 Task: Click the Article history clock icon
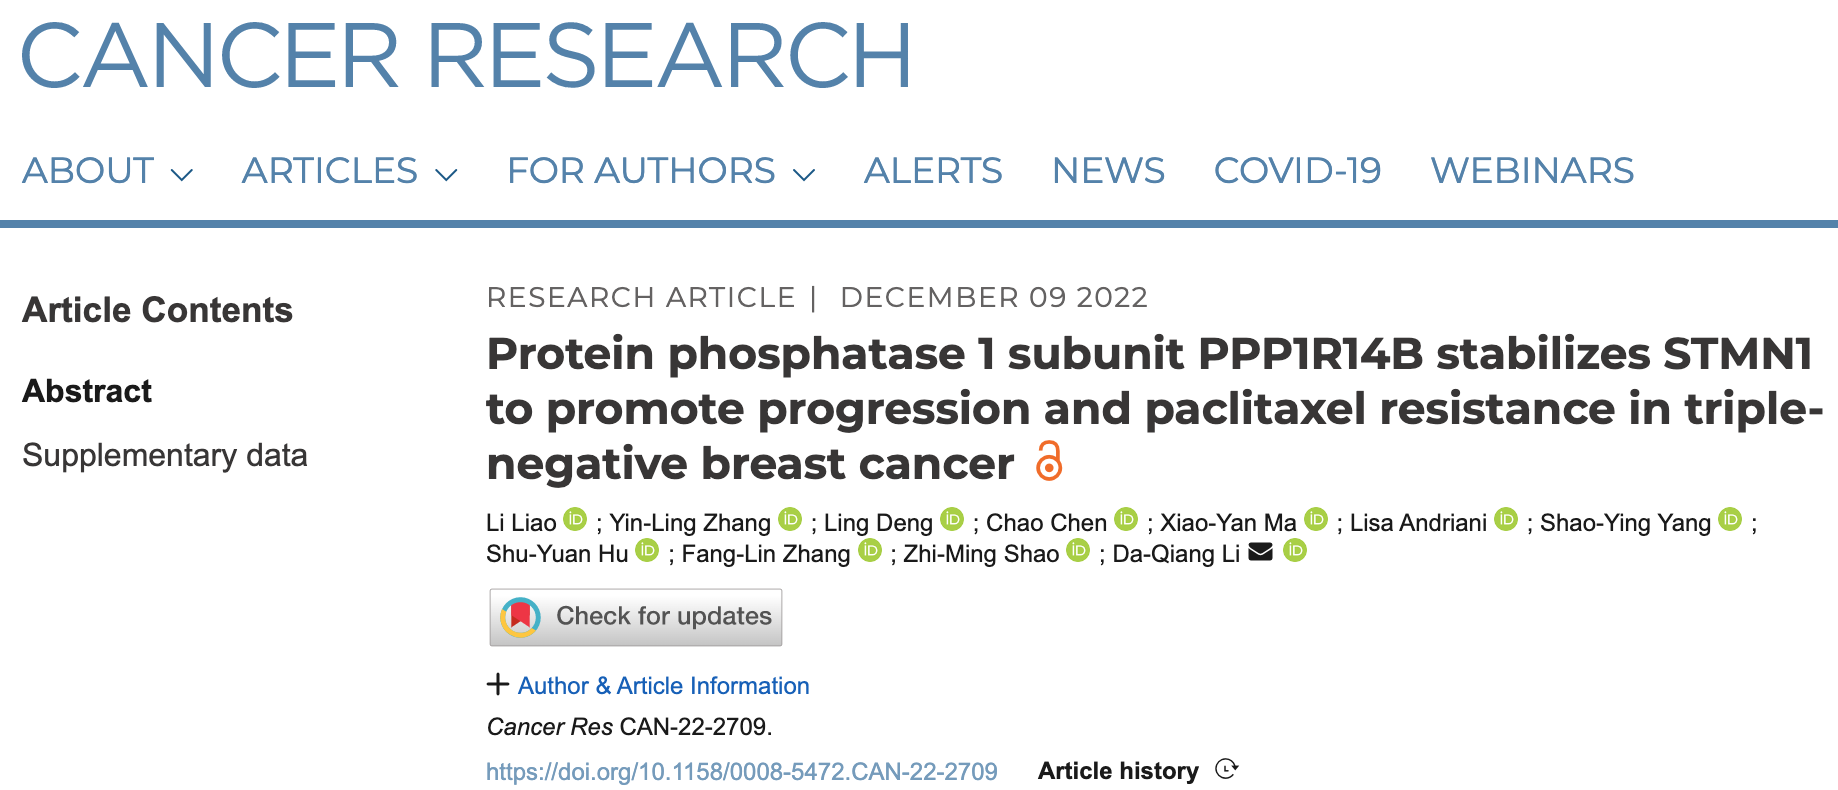[x=1227, y=769]
